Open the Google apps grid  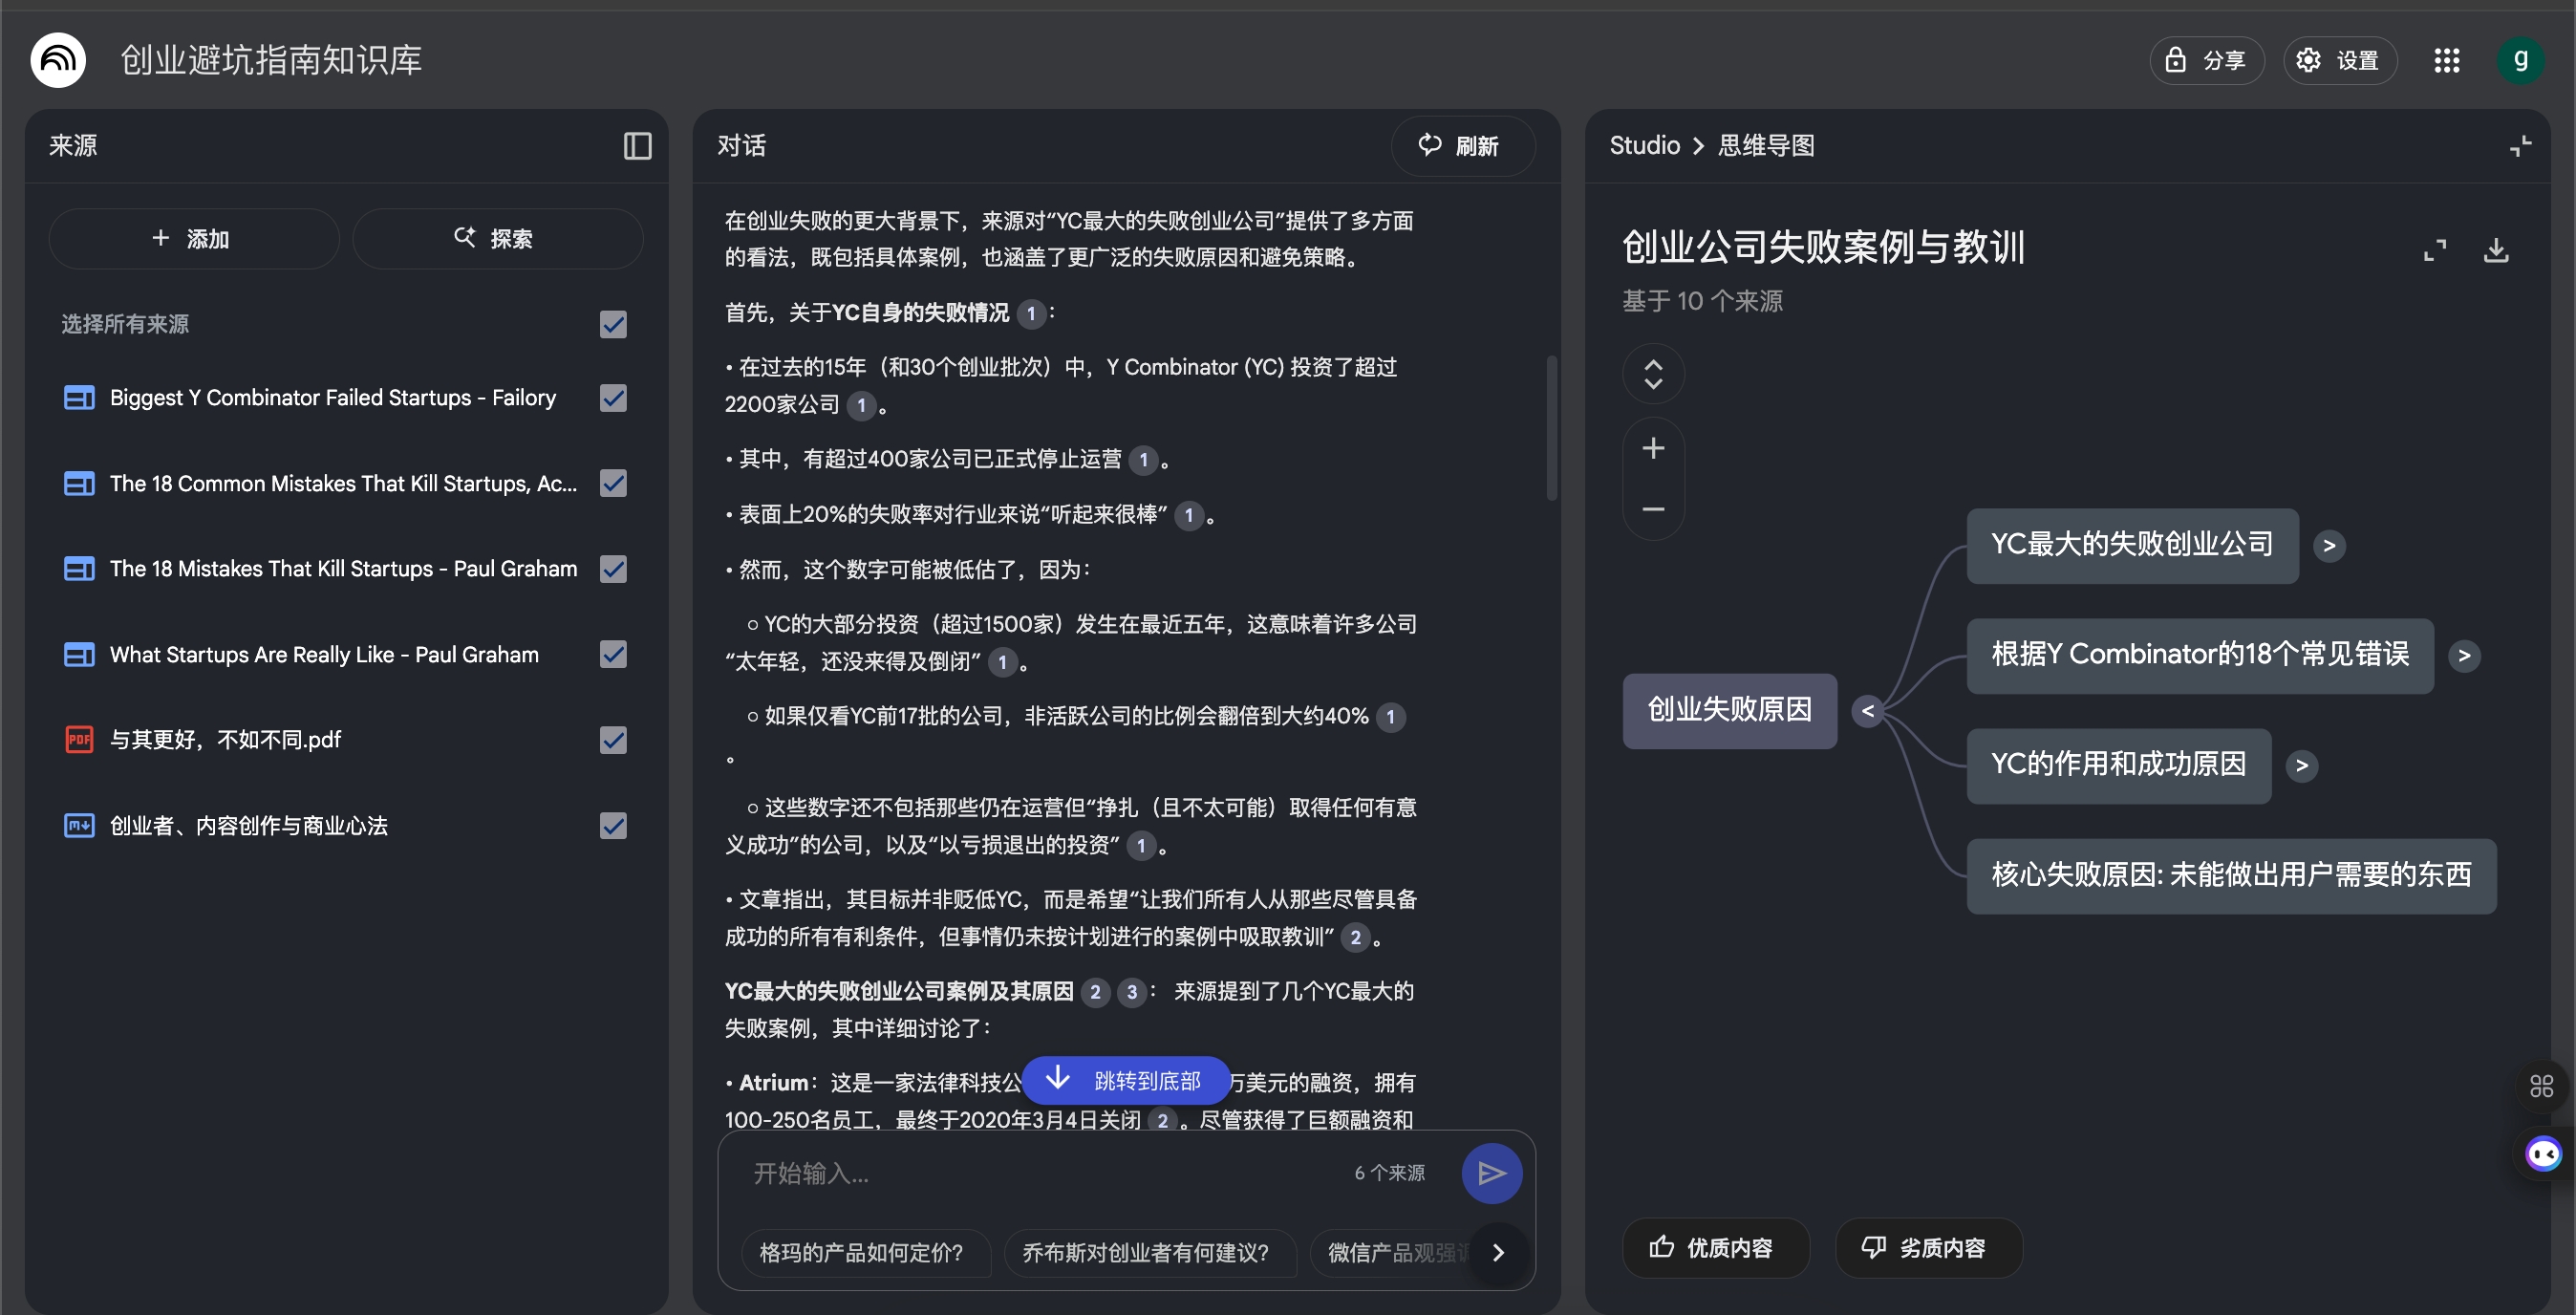[x=2446, y=61]
